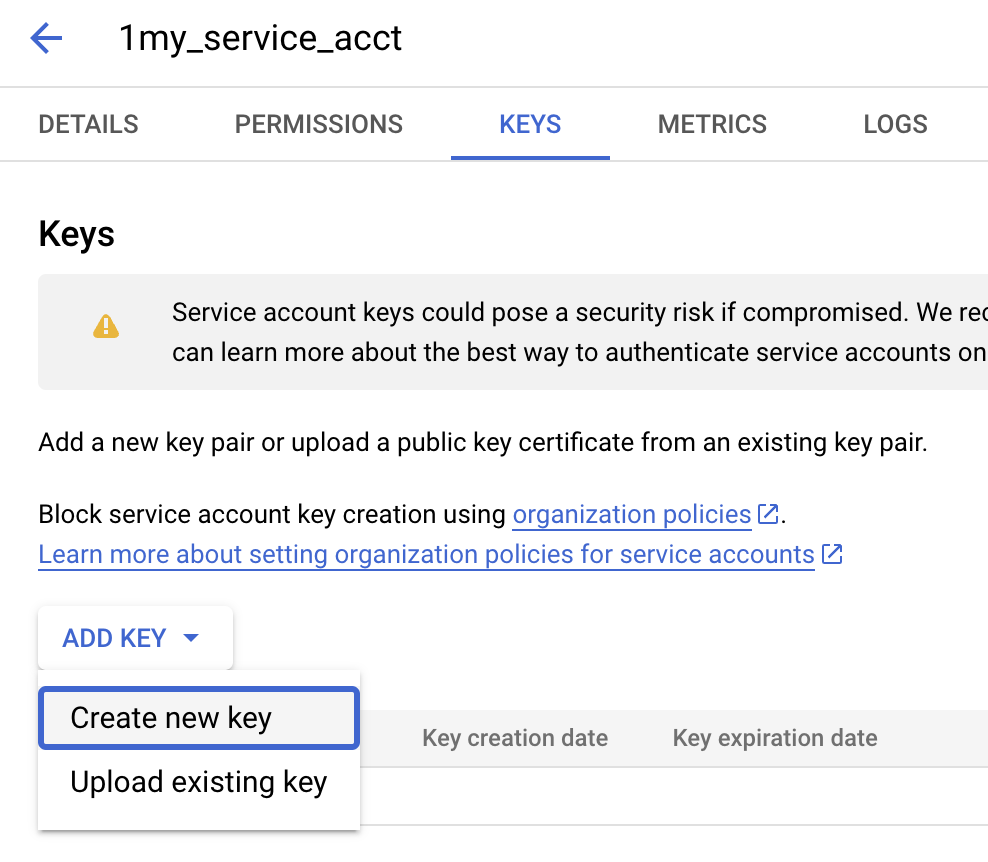Click the Key expiration date column header

tap(775, 738)
